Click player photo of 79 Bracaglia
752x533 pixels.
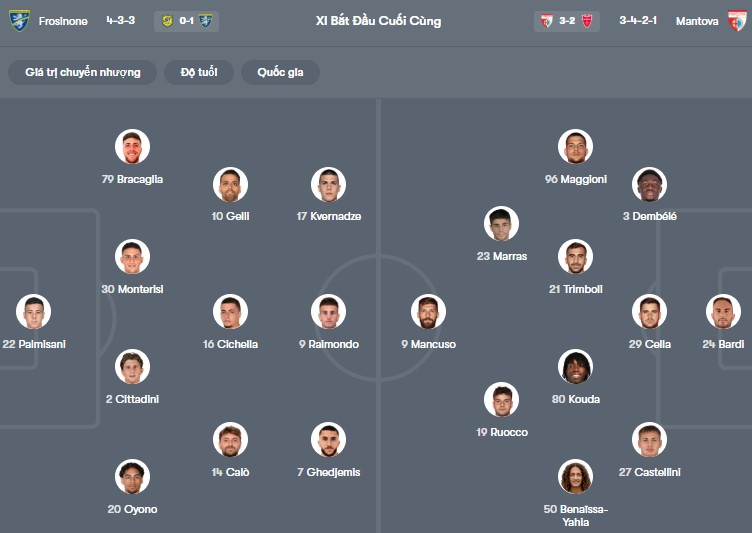(x=132, y=146)
